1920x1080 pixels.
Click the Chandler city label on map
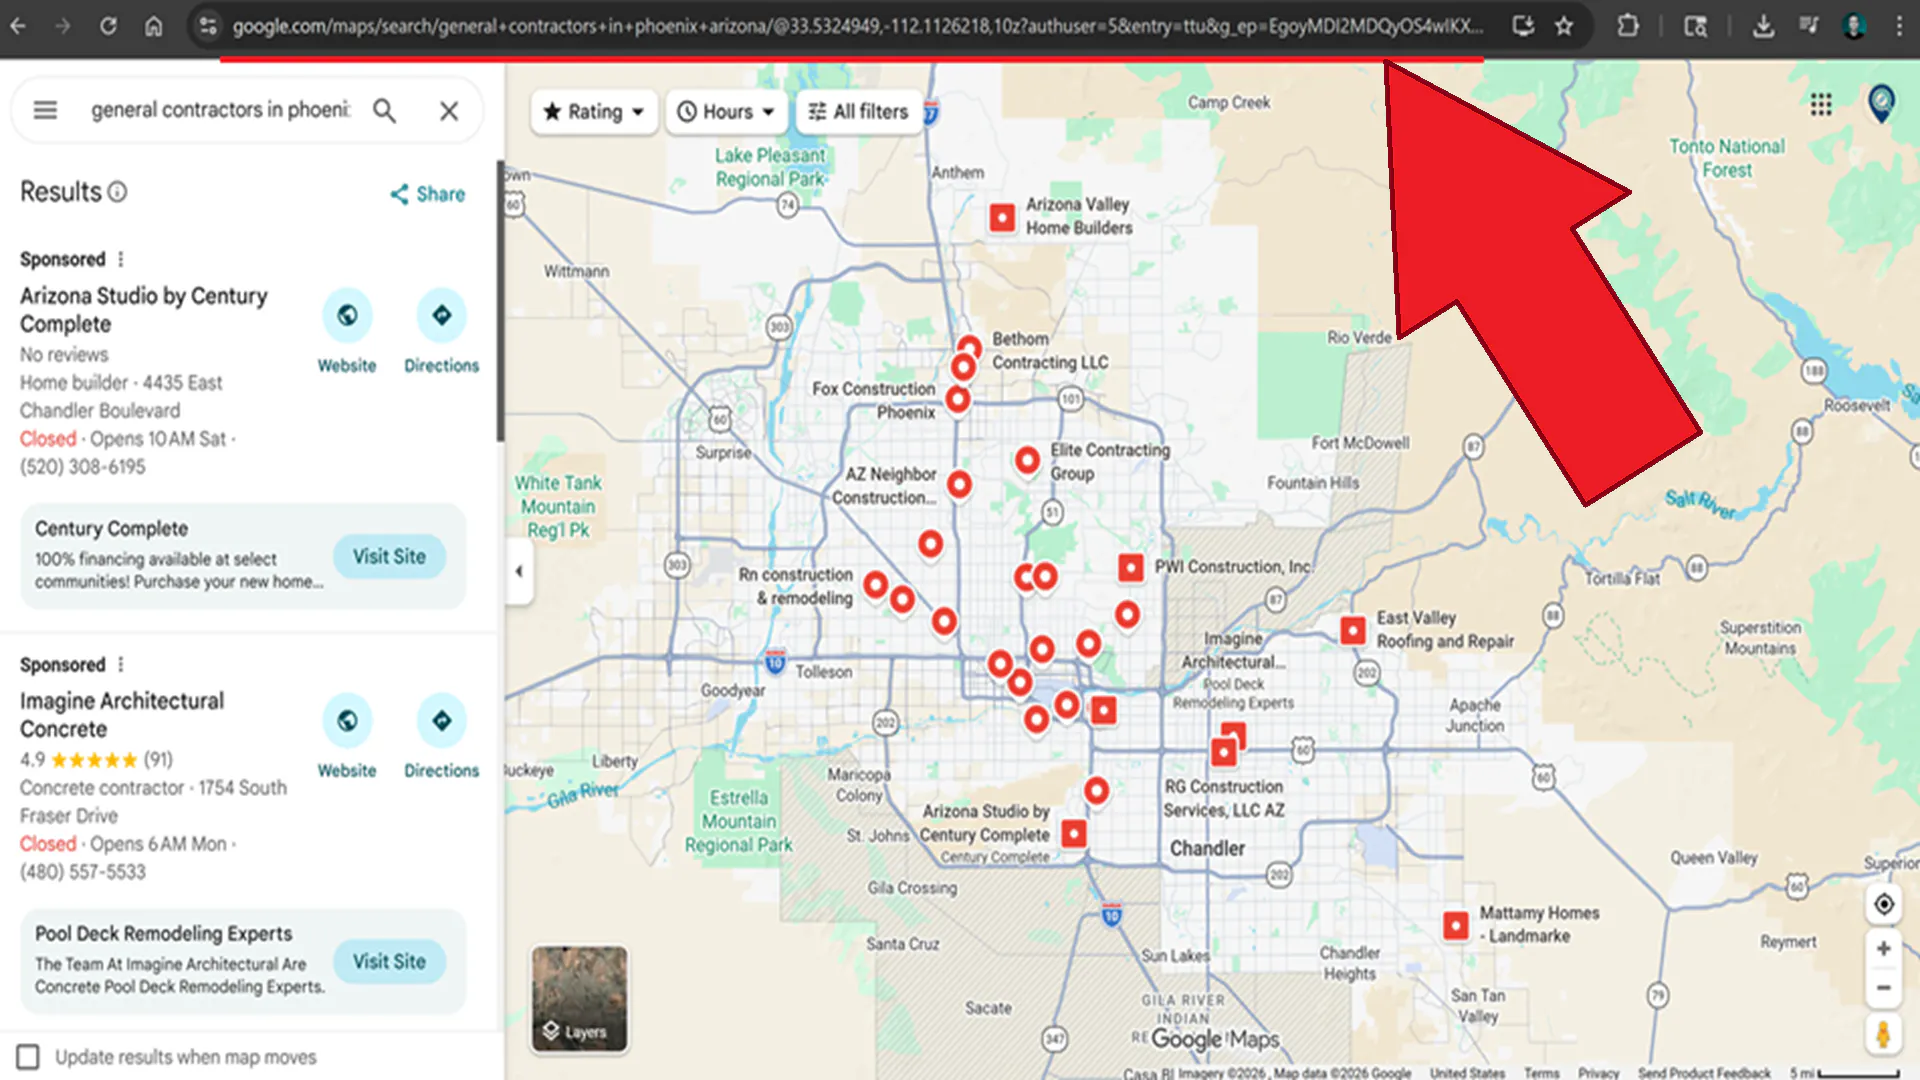pos(1207,848)
